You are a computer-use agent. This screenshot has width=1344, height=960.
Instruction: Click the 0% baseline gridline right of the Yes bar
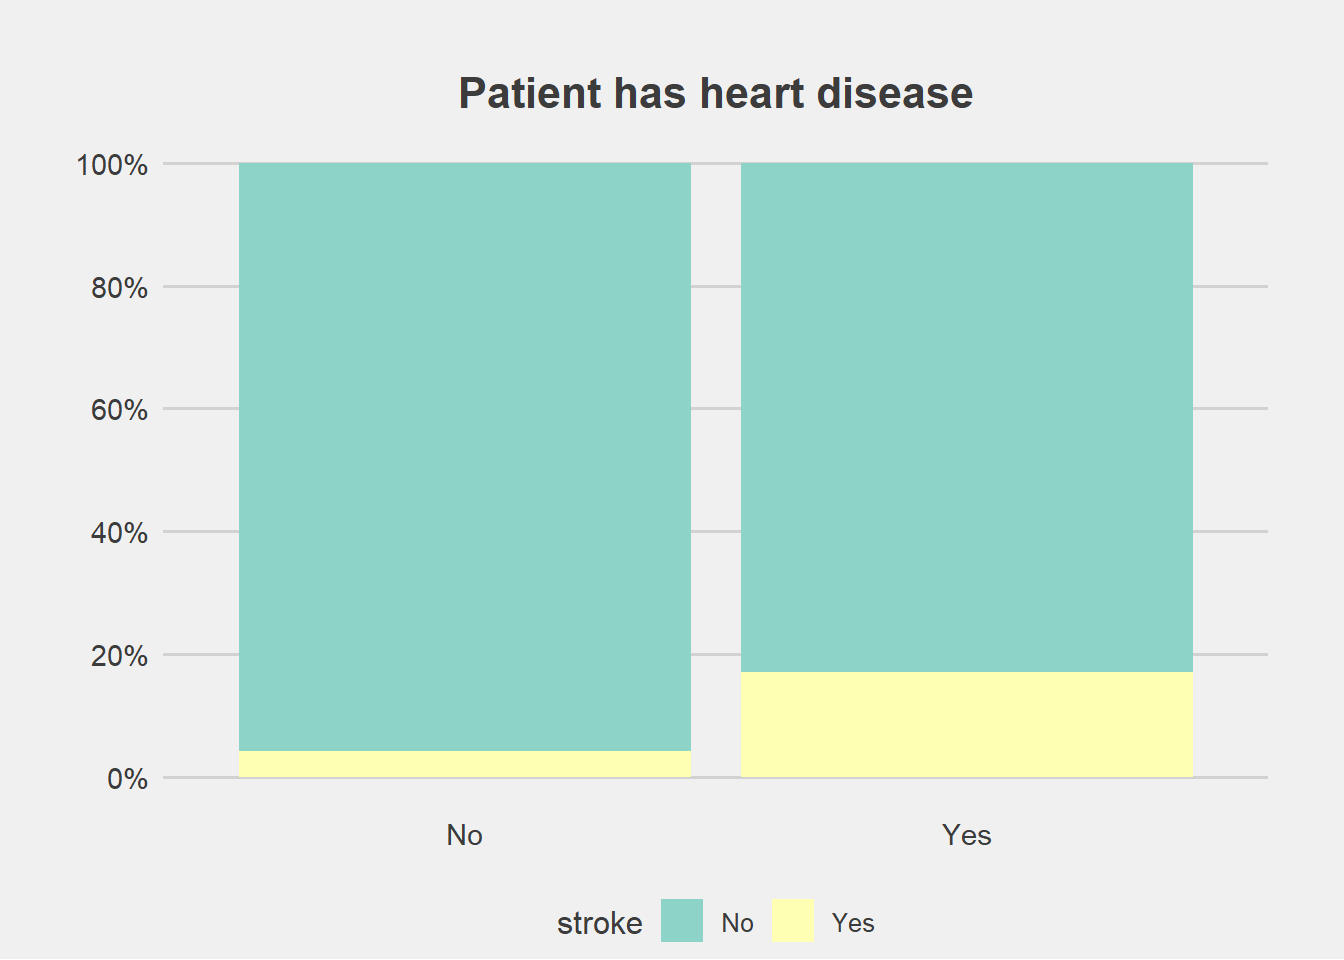[x=1230, y=777]
